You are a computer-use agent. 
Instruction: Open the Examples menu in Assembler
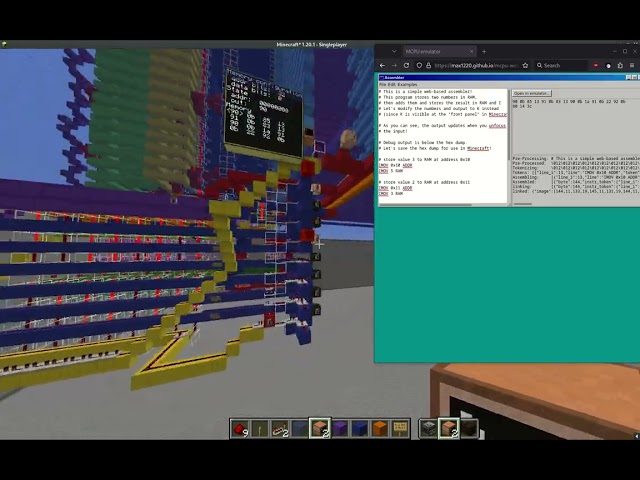(407, 84)
